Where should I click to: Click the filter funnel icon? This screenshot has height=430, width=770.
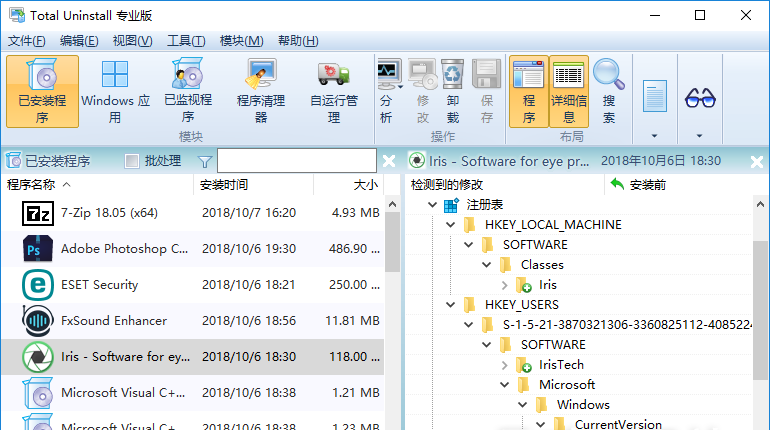(x=205, y=161)
